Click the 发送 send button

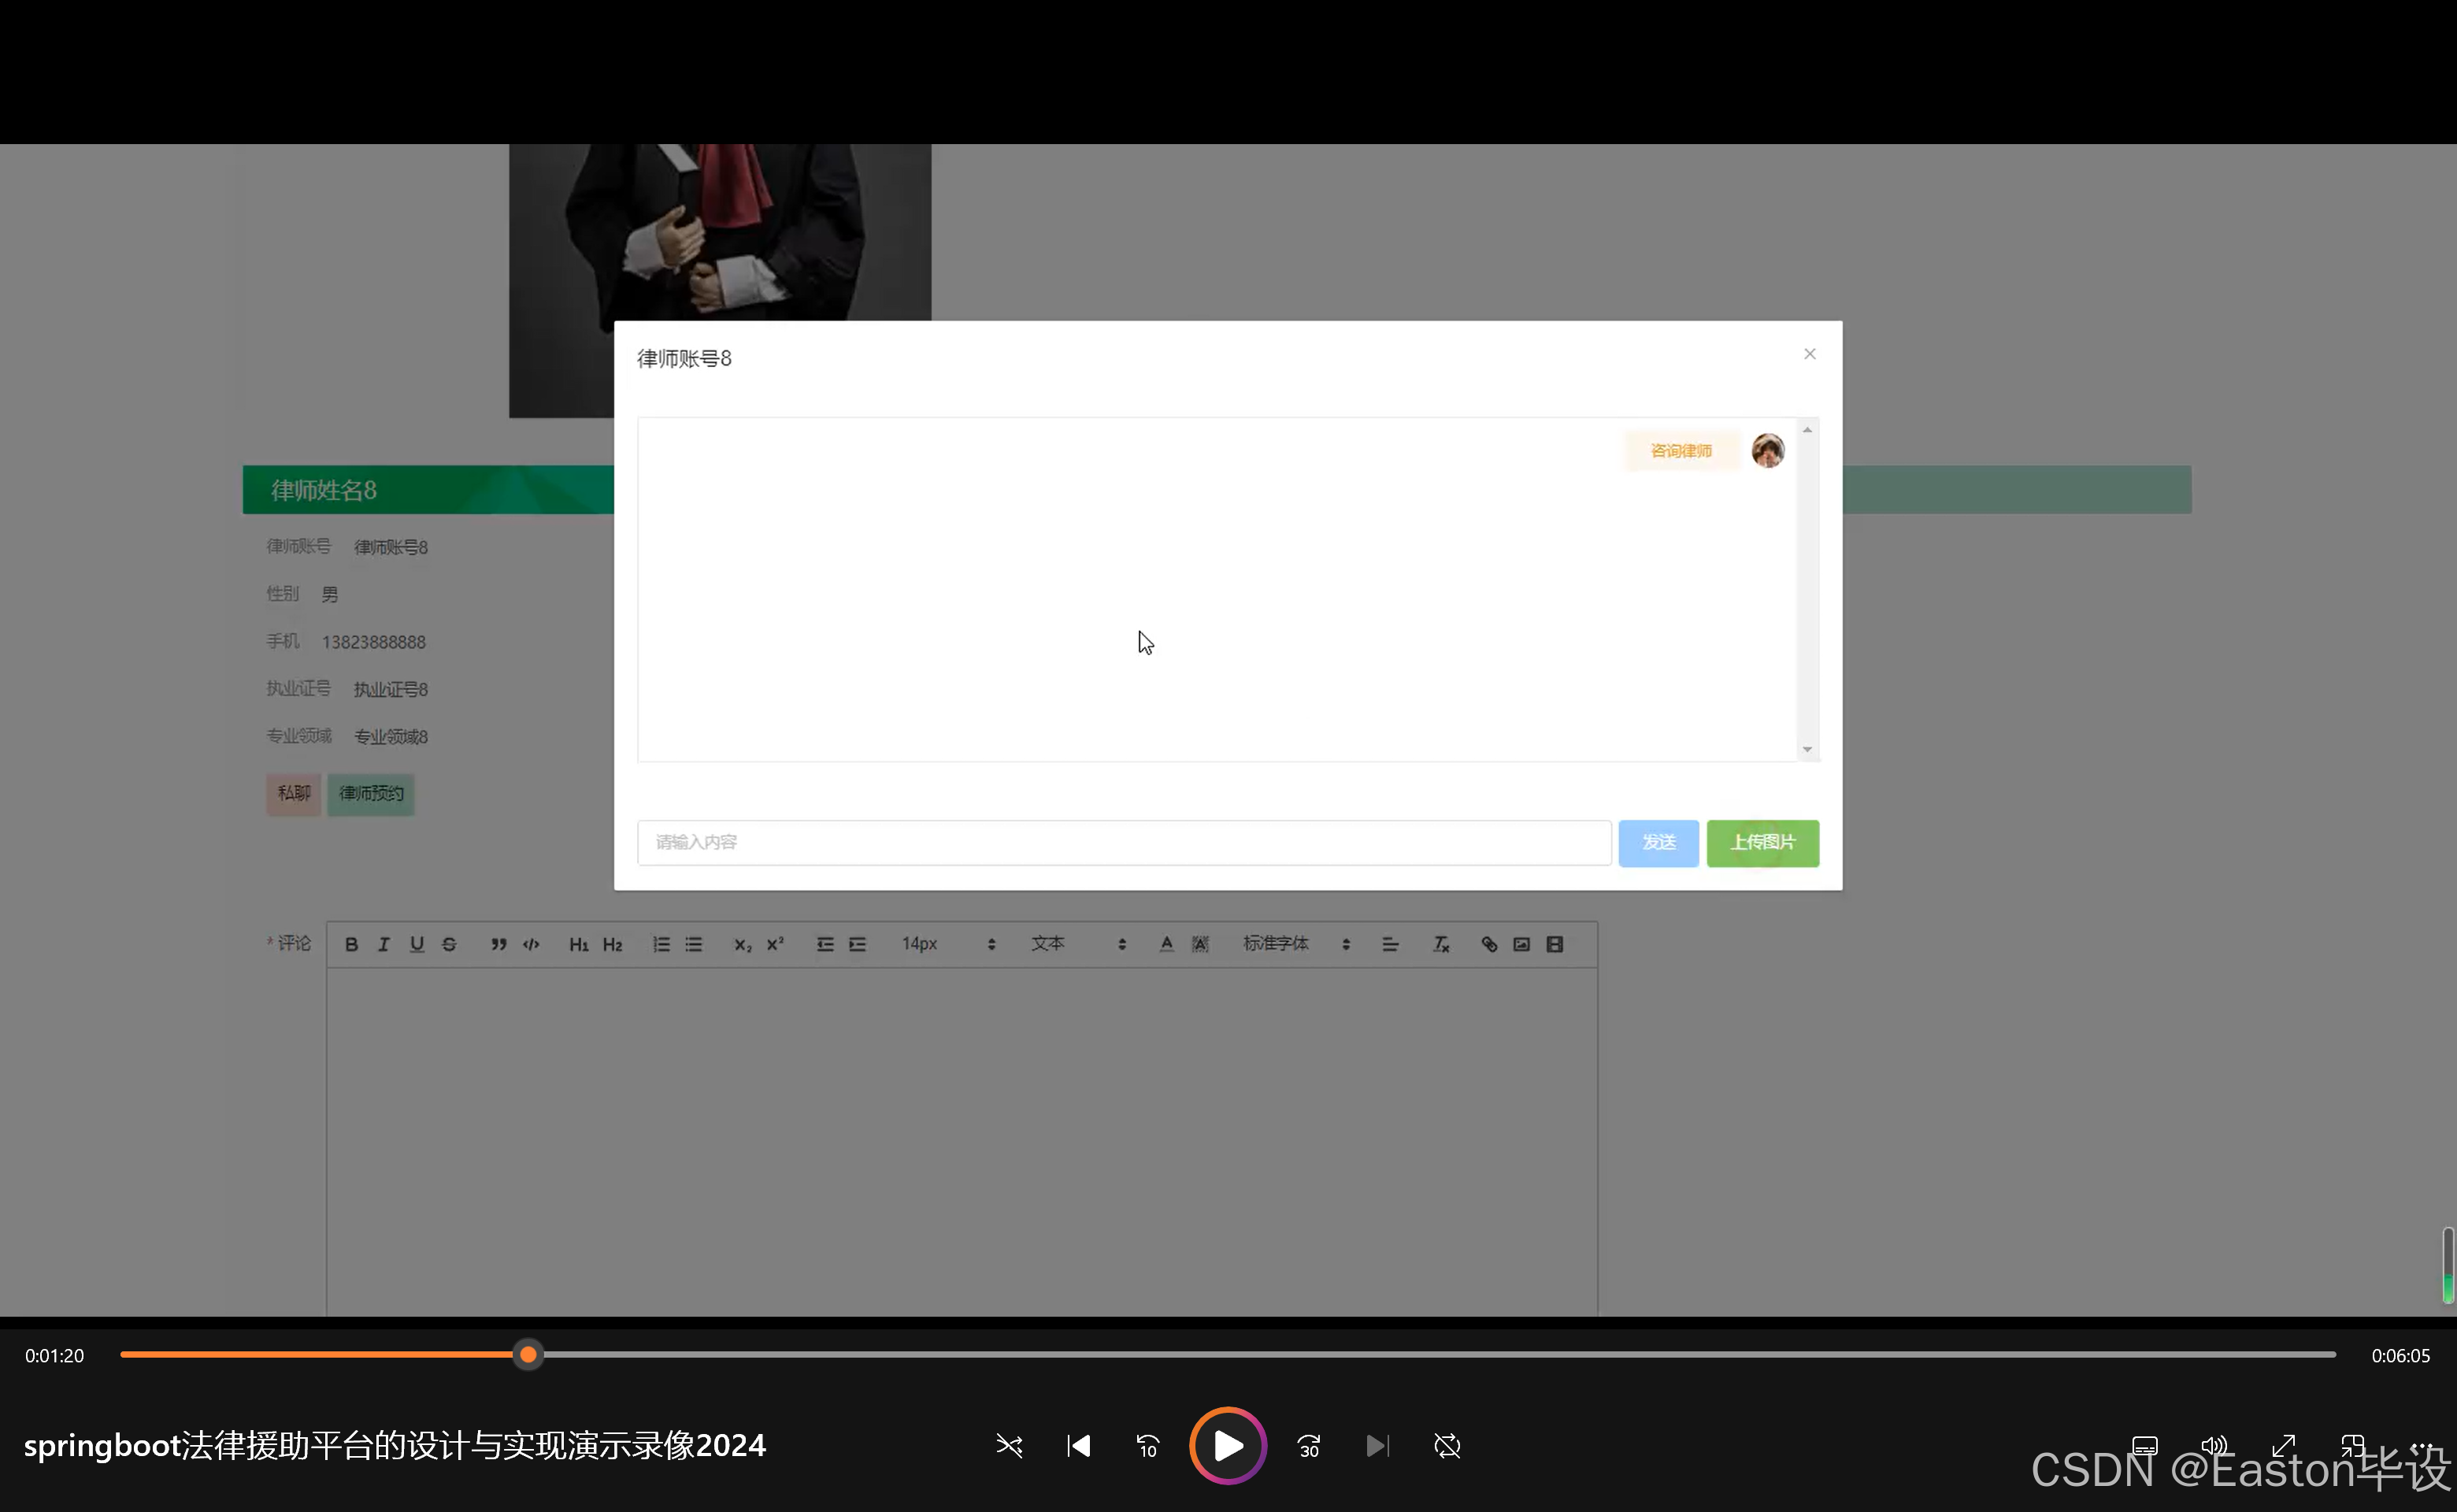tap(1658, 842)
